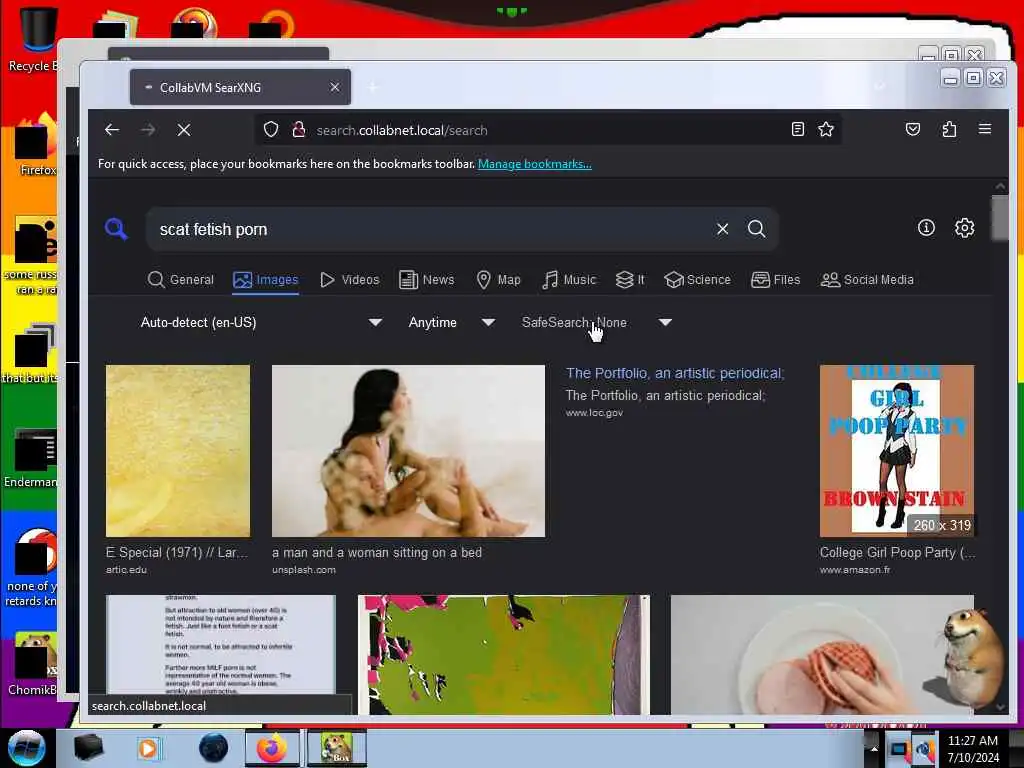This screenshot has width=1024, height=768.
Task: Open the Firefox desktop shortcut
Action: 37,145
